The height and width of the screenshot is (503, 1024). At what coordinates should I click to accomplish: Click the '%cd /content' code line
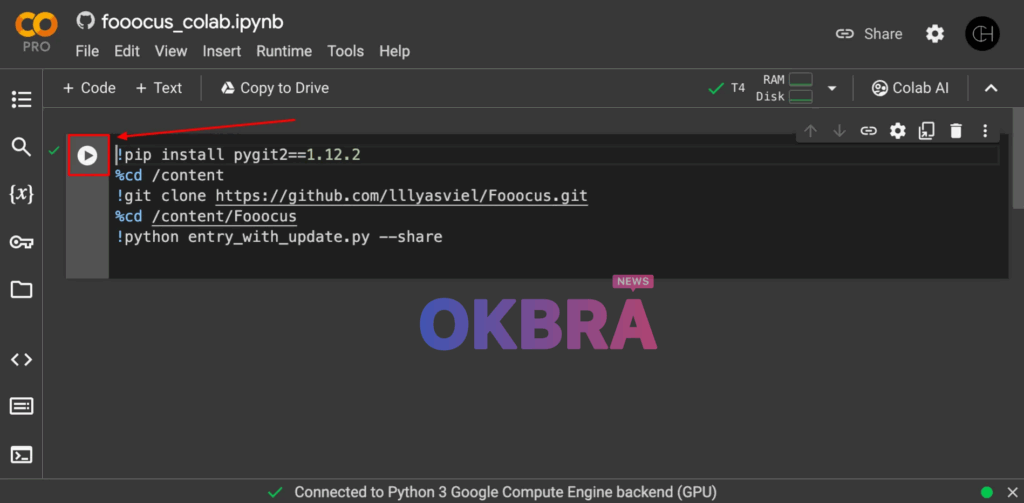tap(170, 175)
